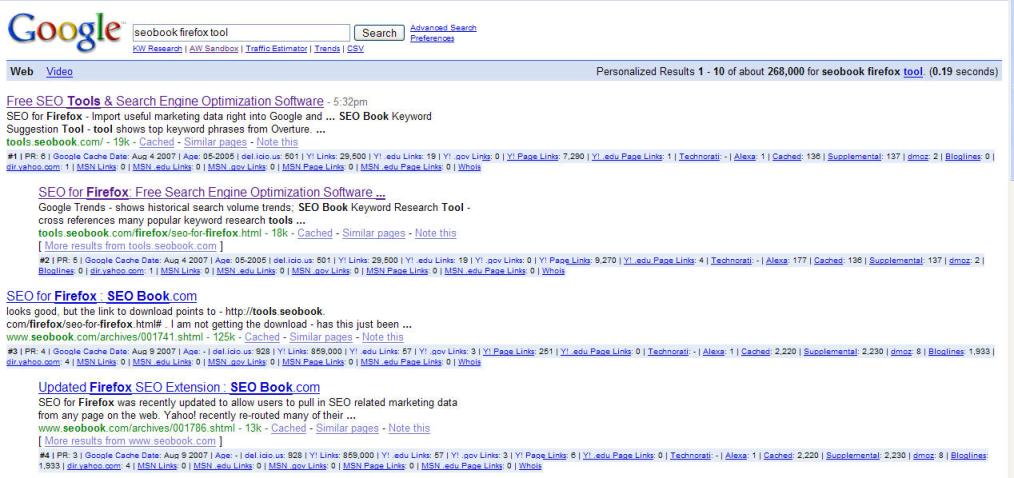Switch to the Video tab
Viewport: 1014px width, 478px height.
point(59,71)
